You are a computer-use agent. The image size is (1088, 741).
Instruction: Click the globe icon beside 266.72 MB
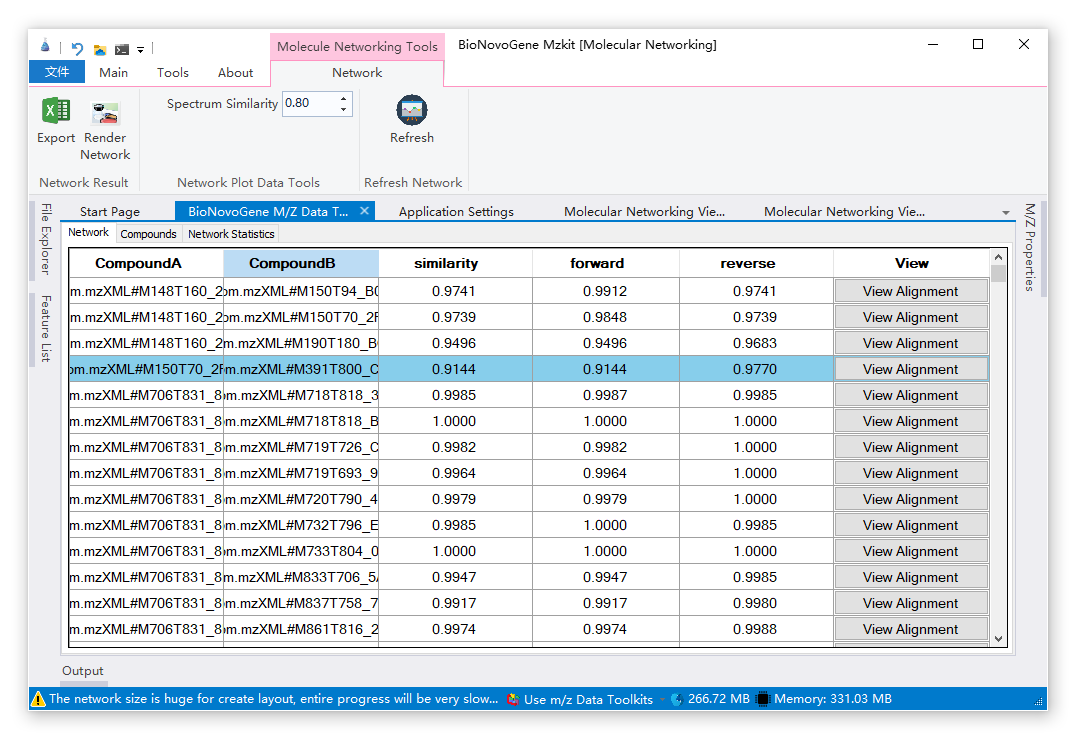tap(677, 699)
